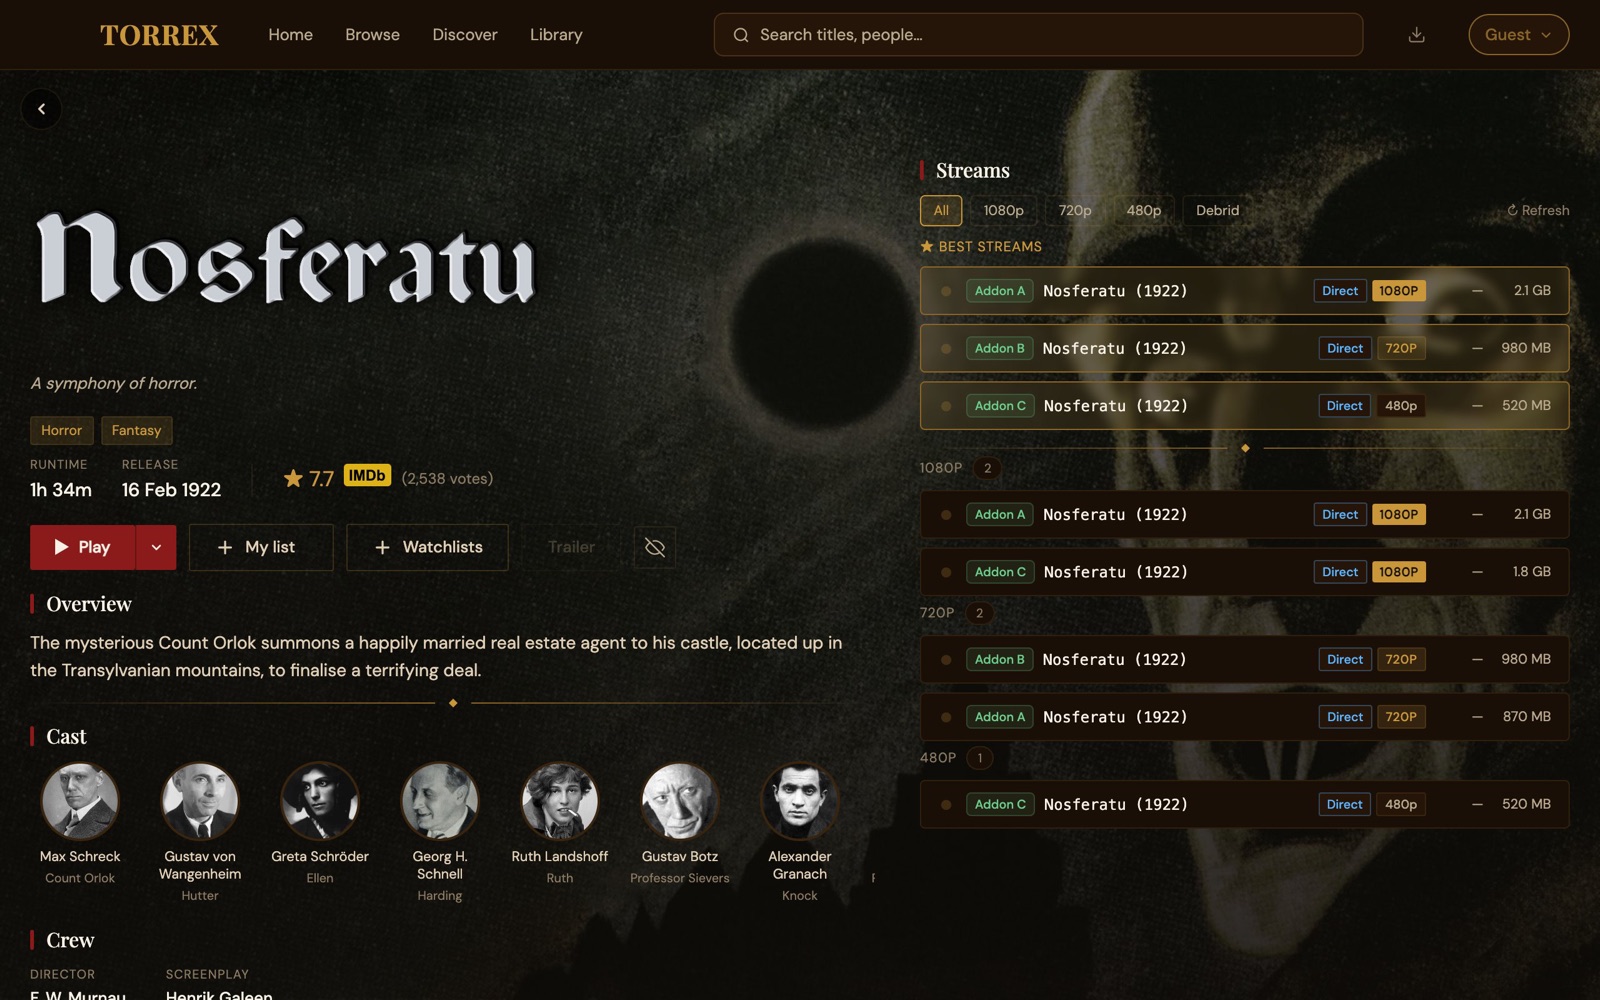
Task: Collapse the 1080P stream group header
Action: [x=960, y=468]
